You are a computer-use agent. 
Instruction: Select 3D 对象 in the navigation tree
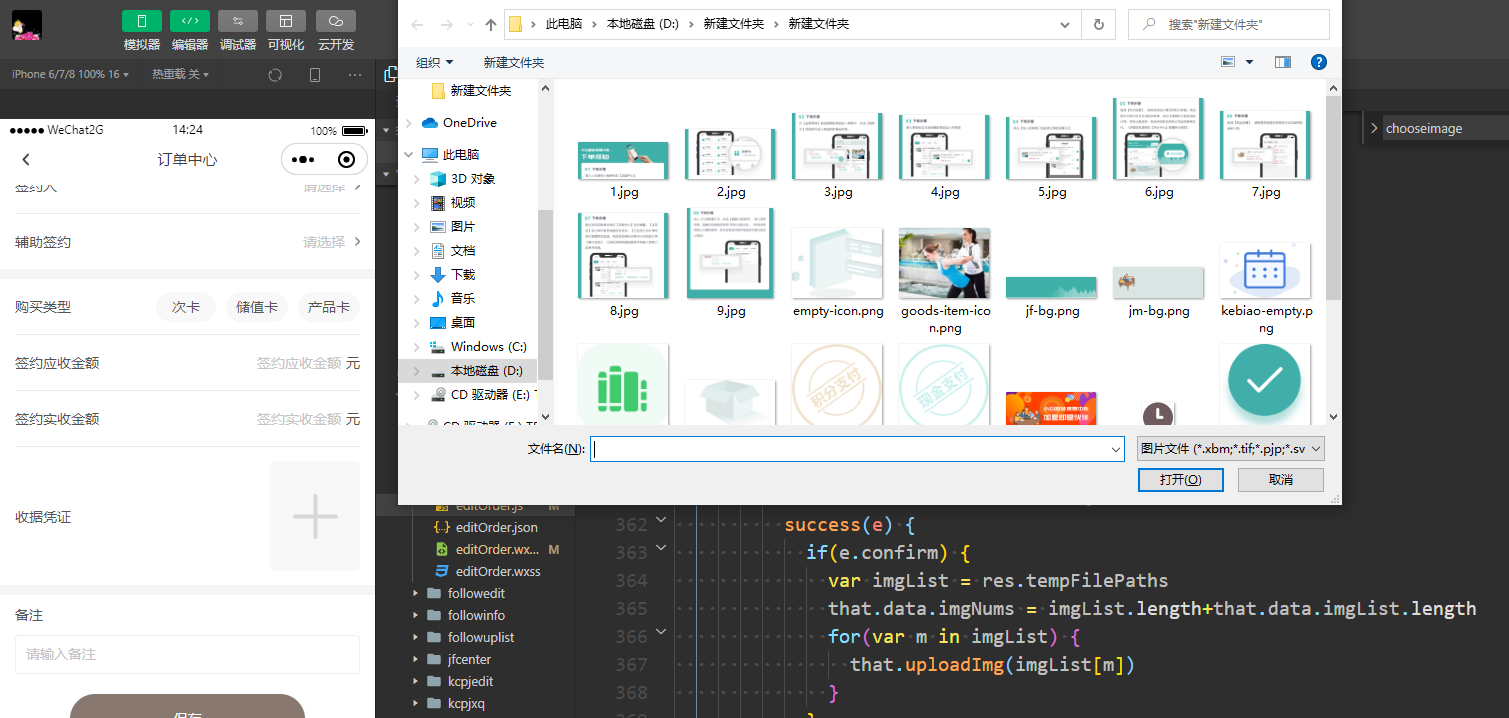(472, 178)
